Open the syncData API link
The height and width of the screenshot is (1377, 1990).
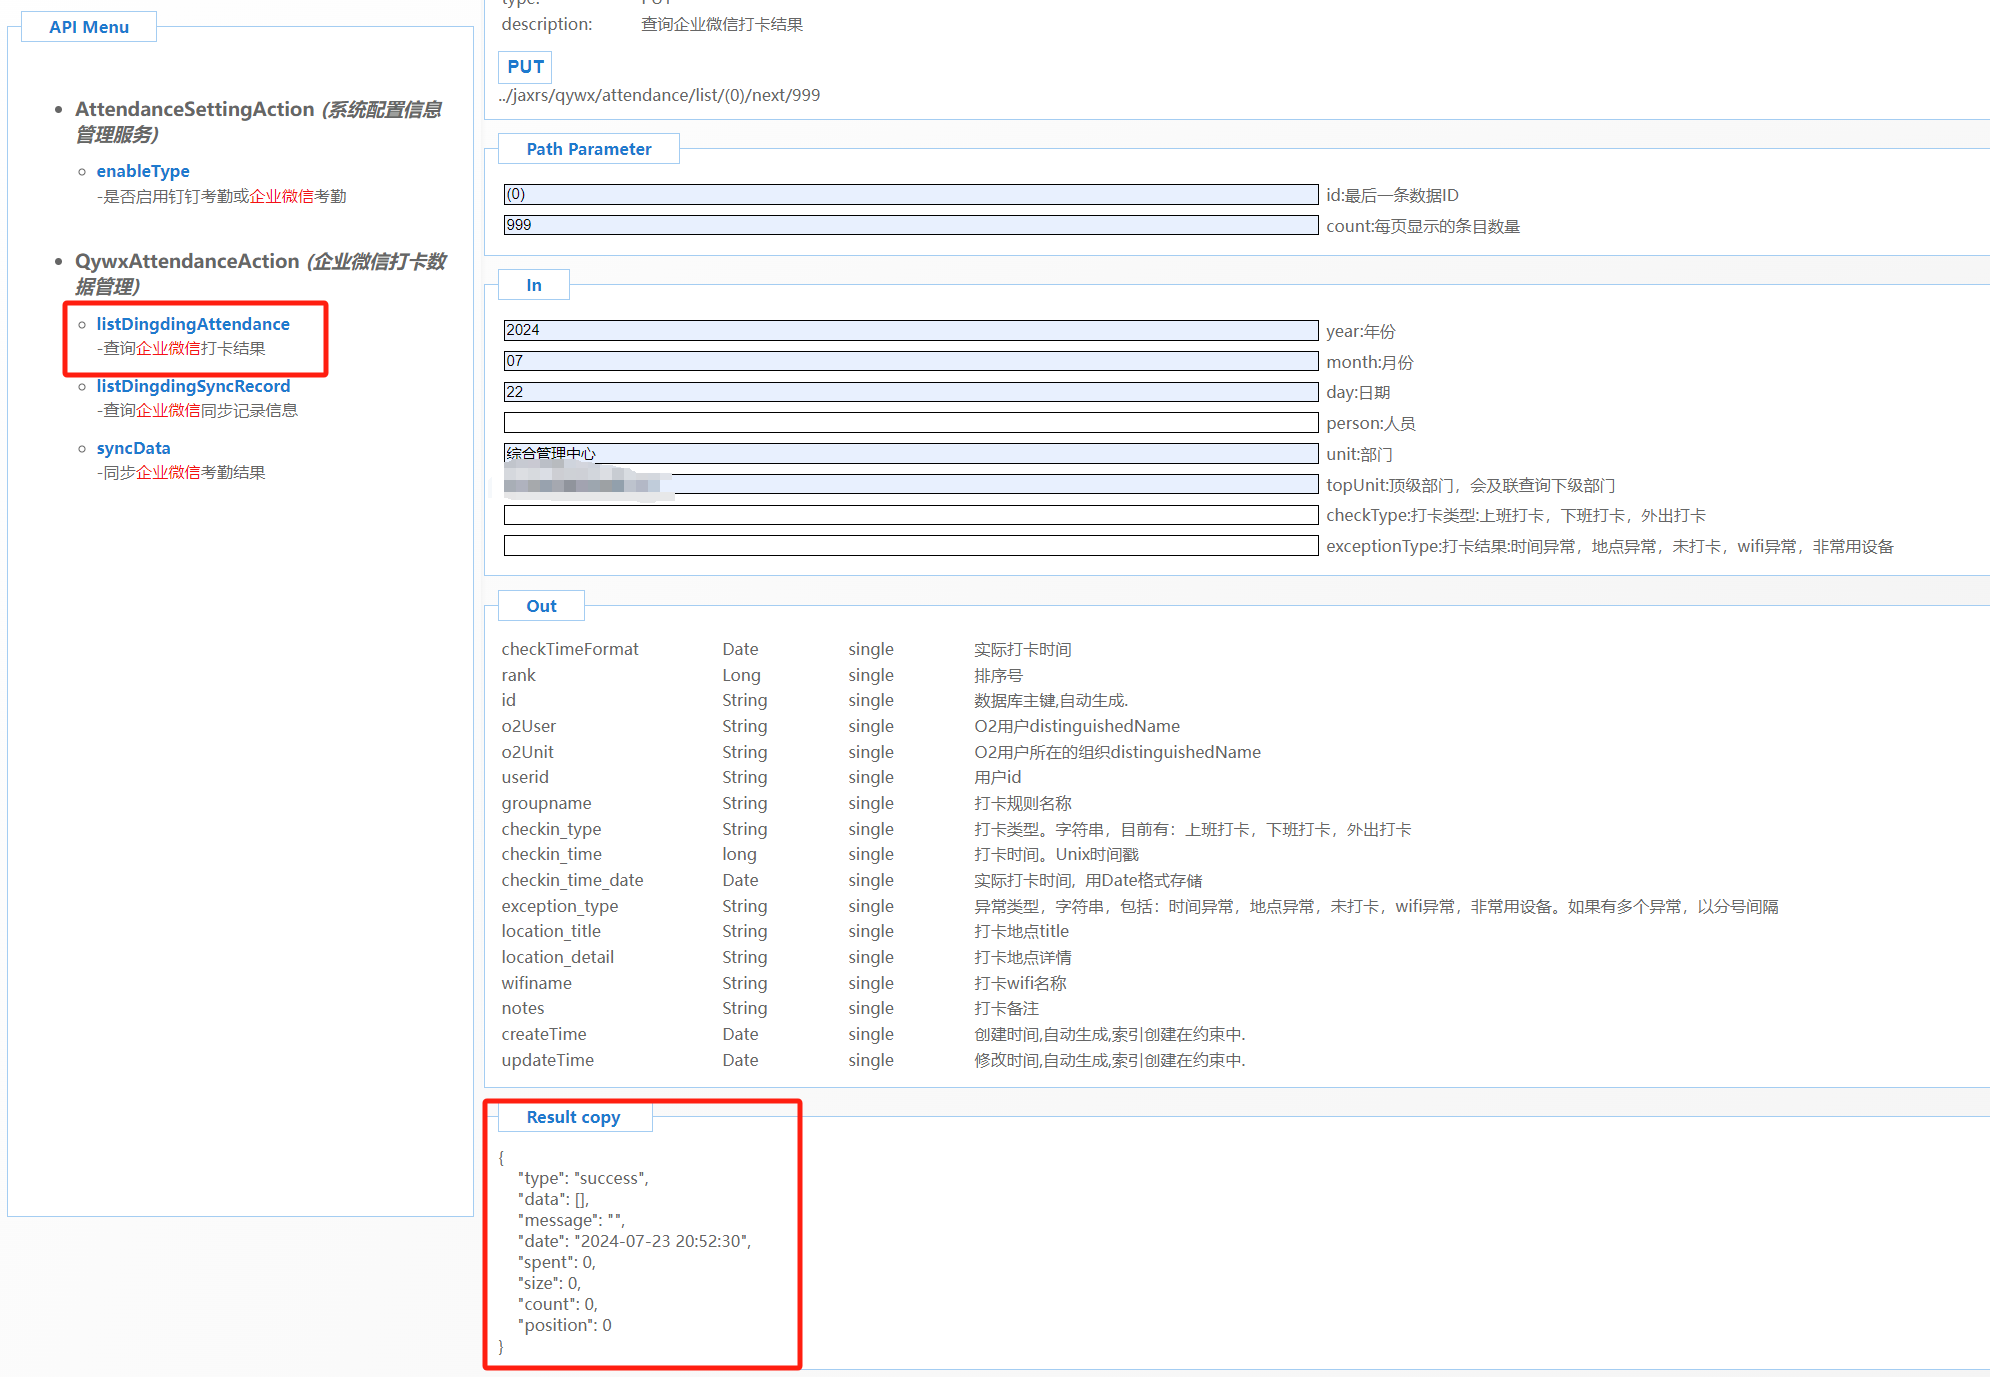tap(133, 448)
